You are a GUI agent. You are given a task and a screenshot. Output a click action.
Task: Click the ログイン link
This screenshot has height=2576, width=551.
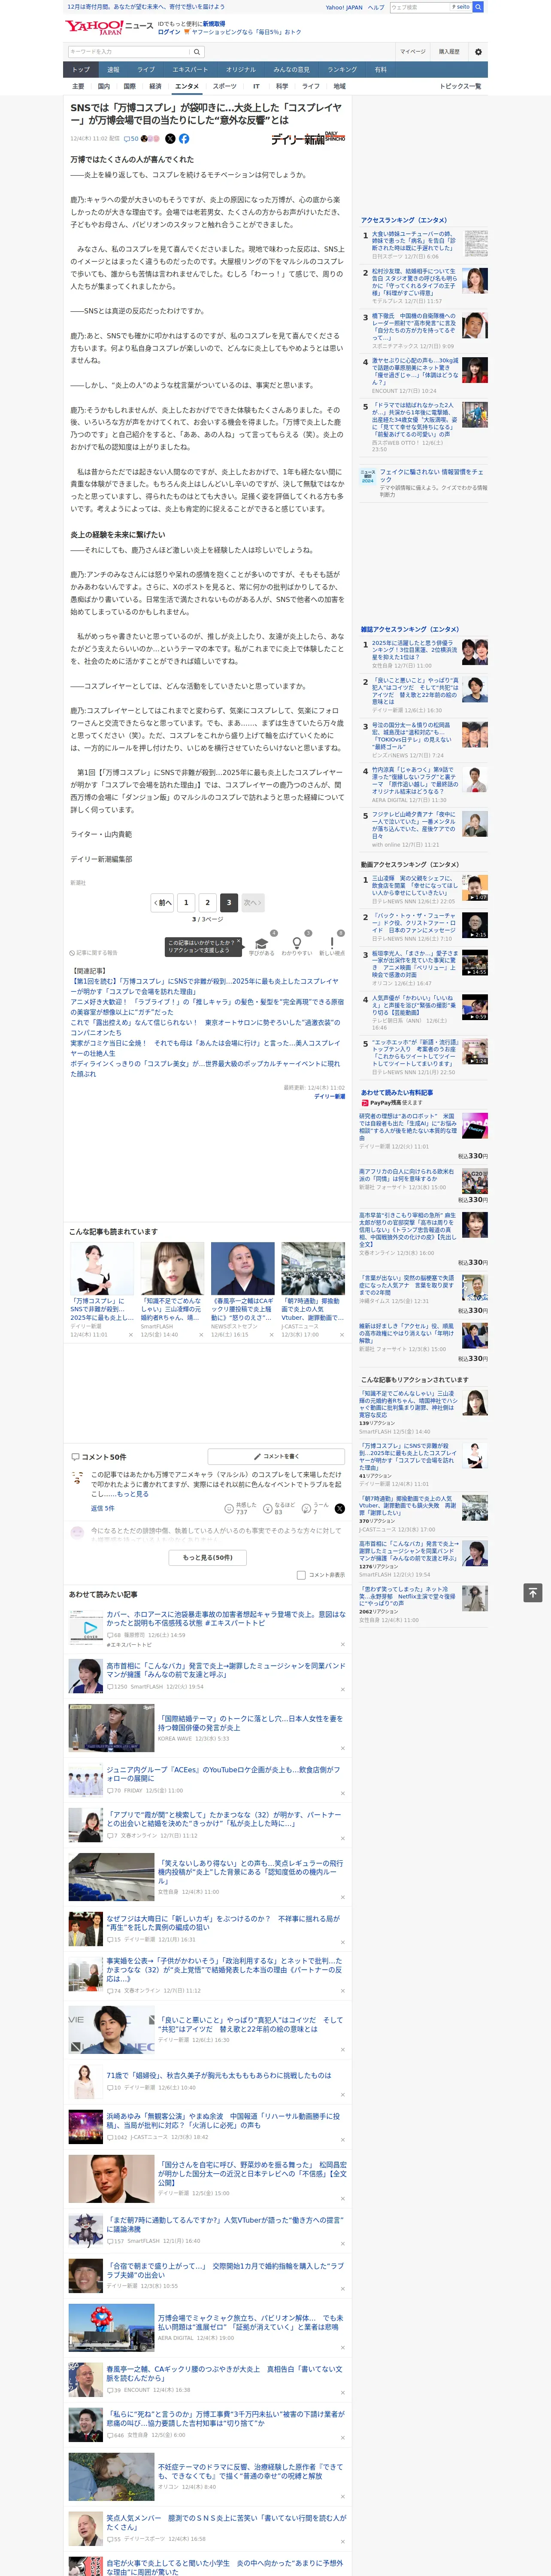[169, 32]
